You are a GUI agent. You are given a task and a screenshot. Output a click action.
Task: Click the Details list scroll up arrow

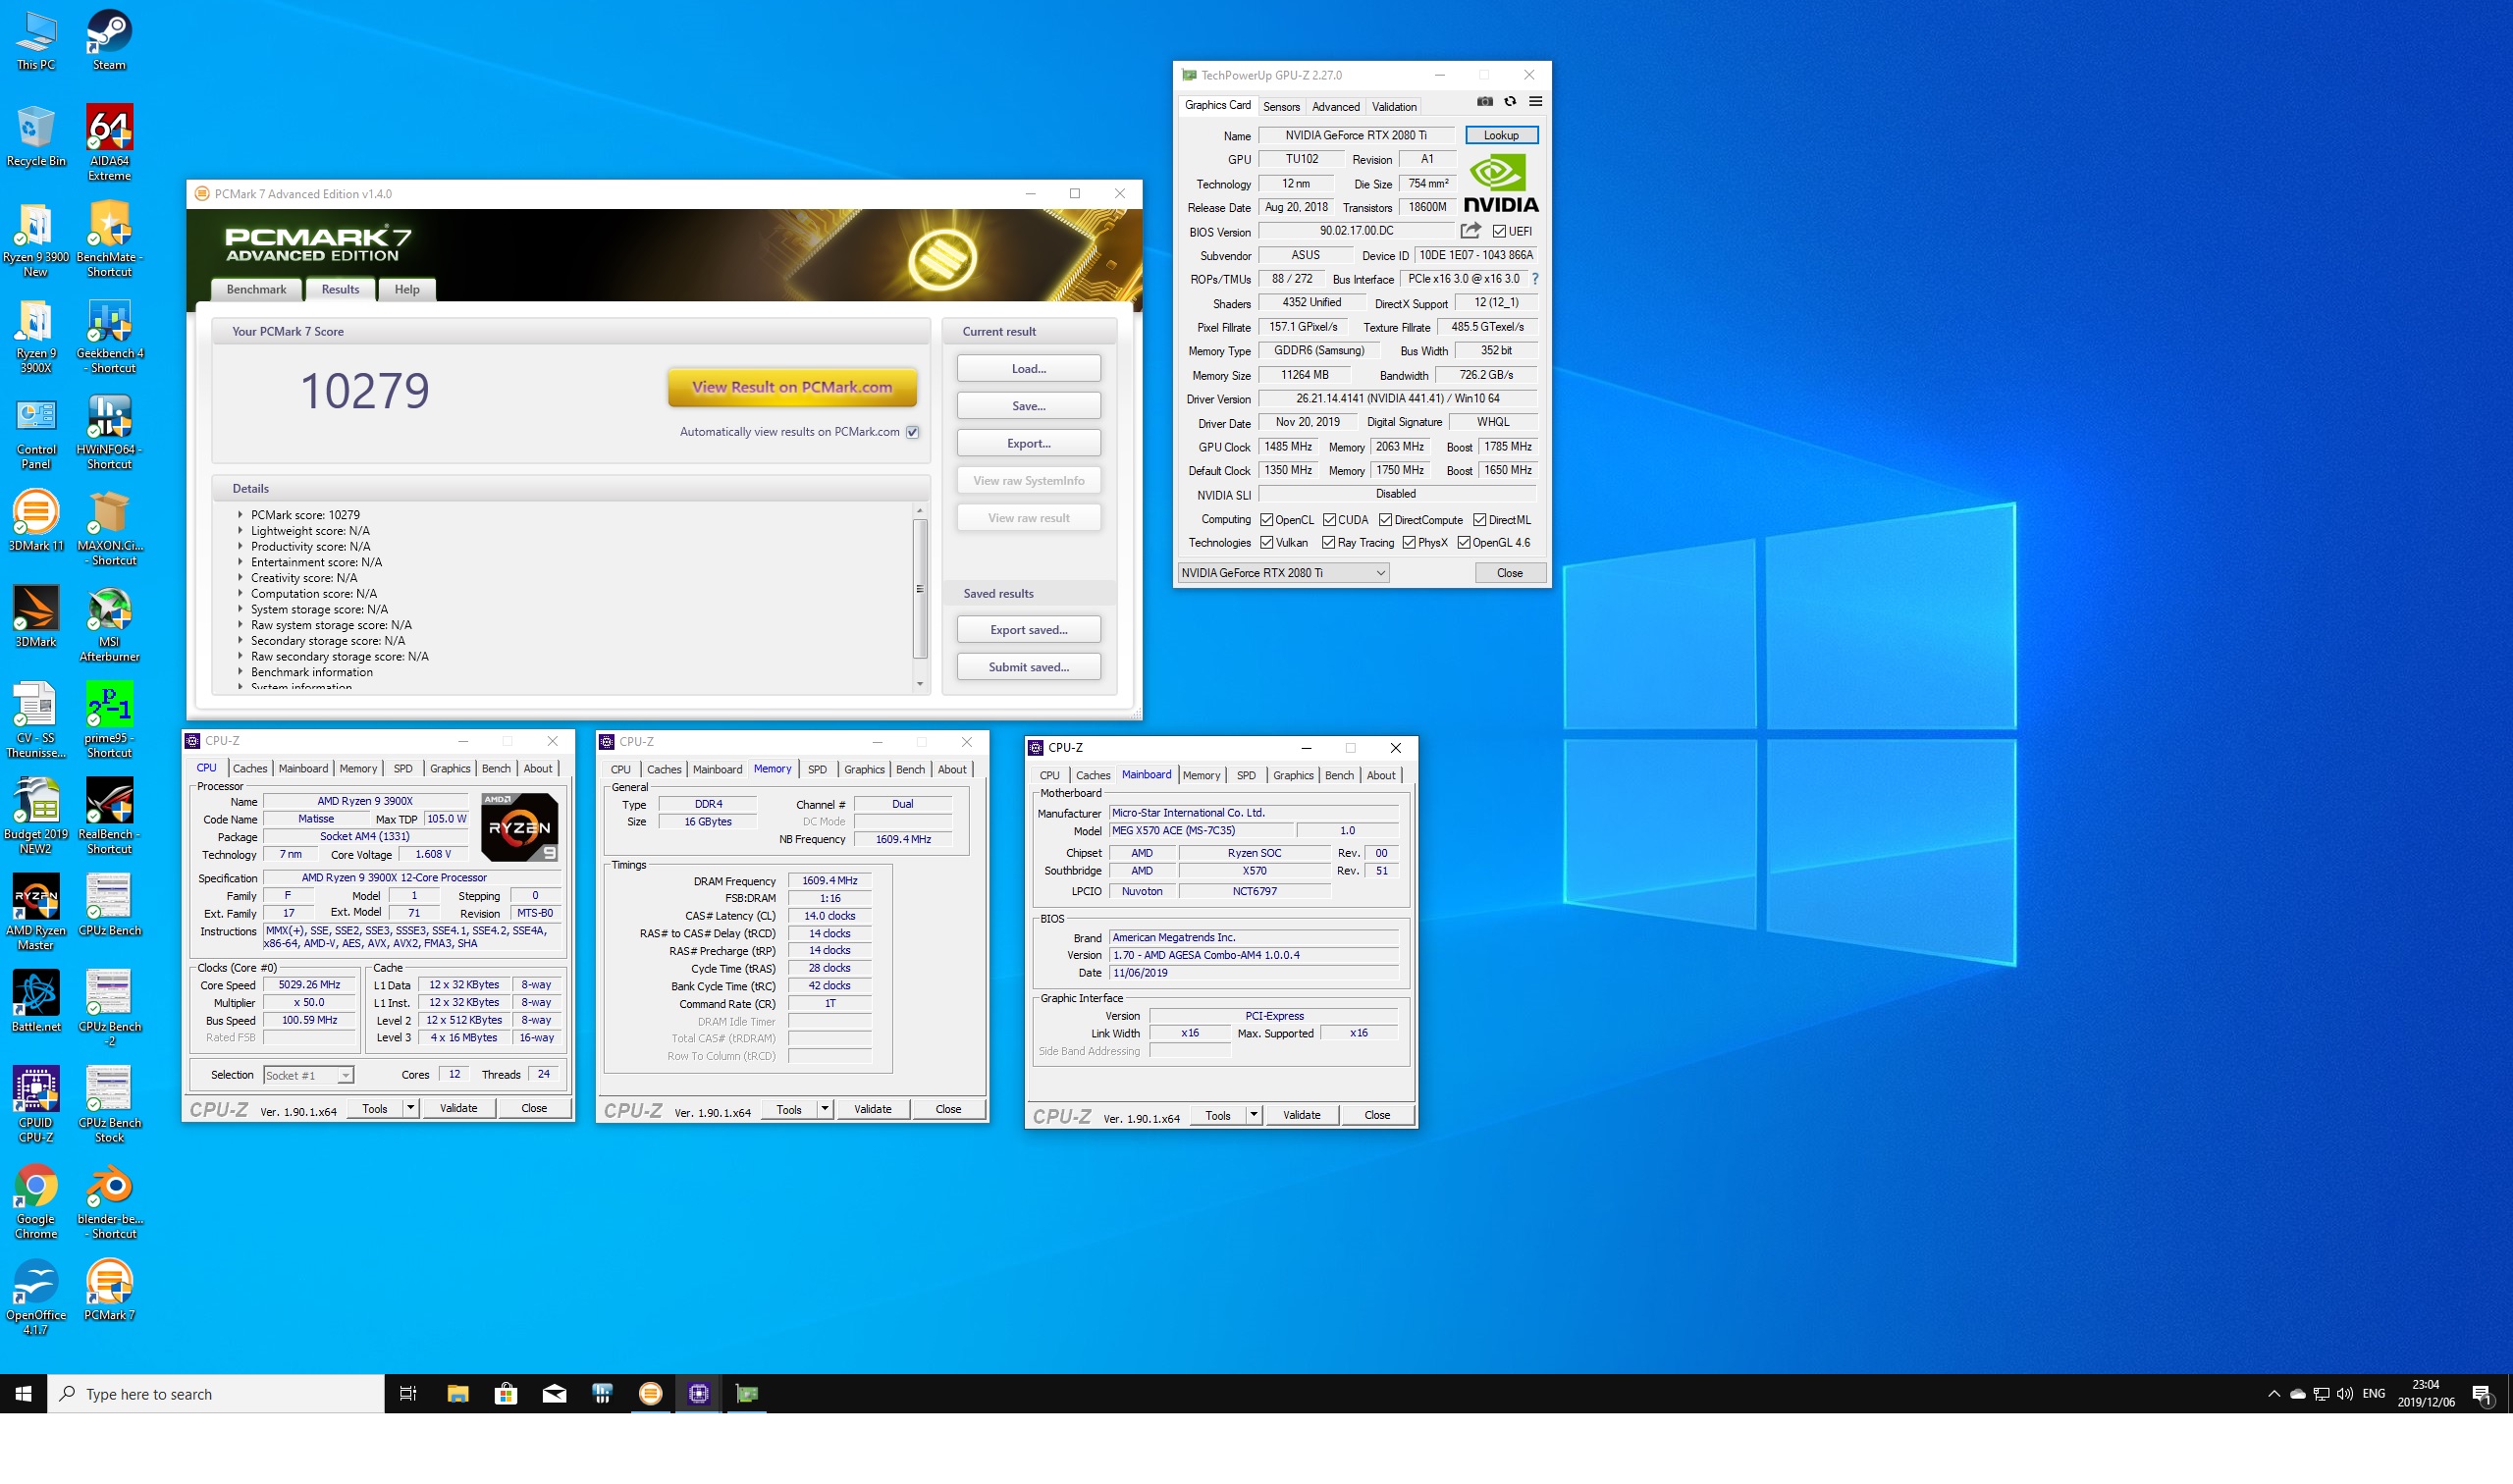[919, 511]
